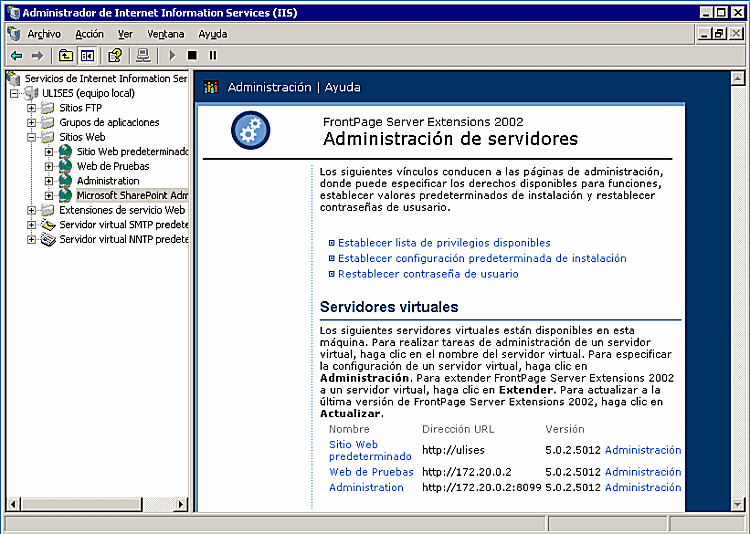Open the Ver menu
The width and height of the screenshot is (750, 534).
click(125, 34)
